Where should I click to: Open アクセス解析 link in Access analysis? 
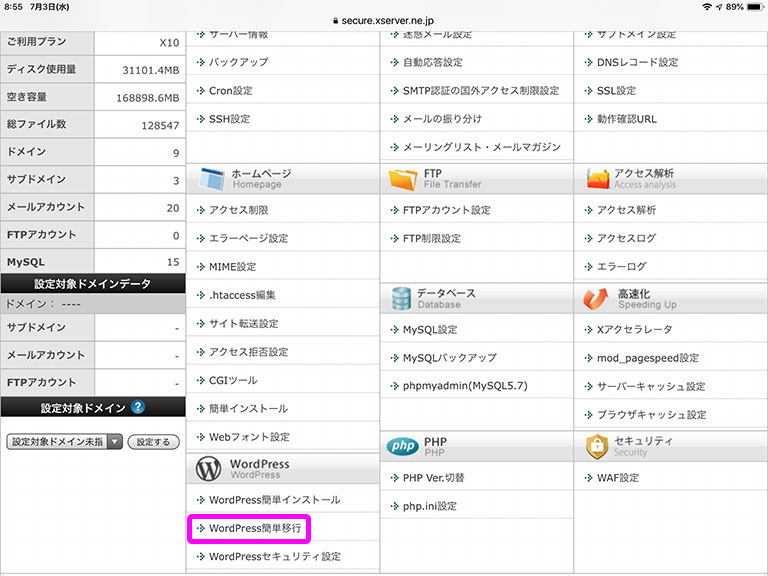(x=626, y=210)
